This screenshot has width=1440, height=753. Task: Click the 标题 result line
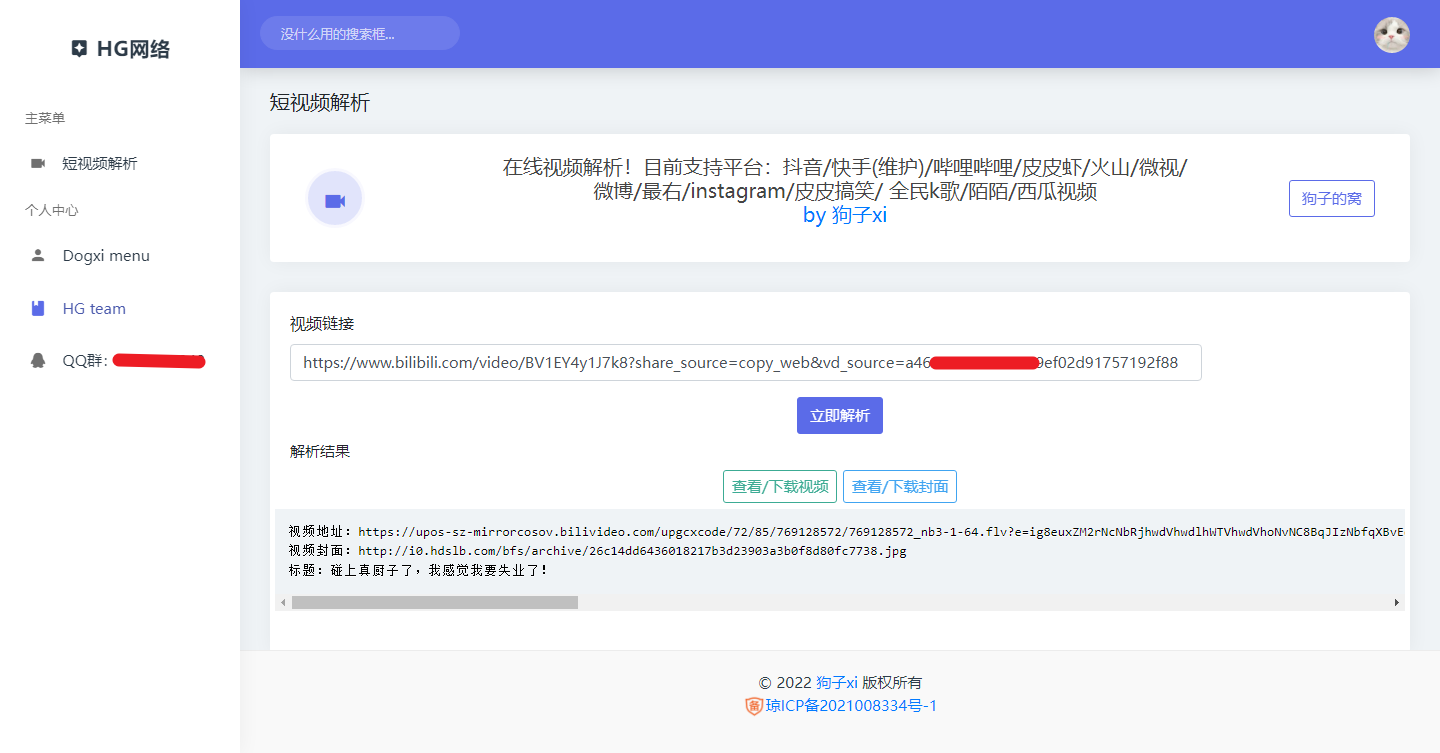418,570
